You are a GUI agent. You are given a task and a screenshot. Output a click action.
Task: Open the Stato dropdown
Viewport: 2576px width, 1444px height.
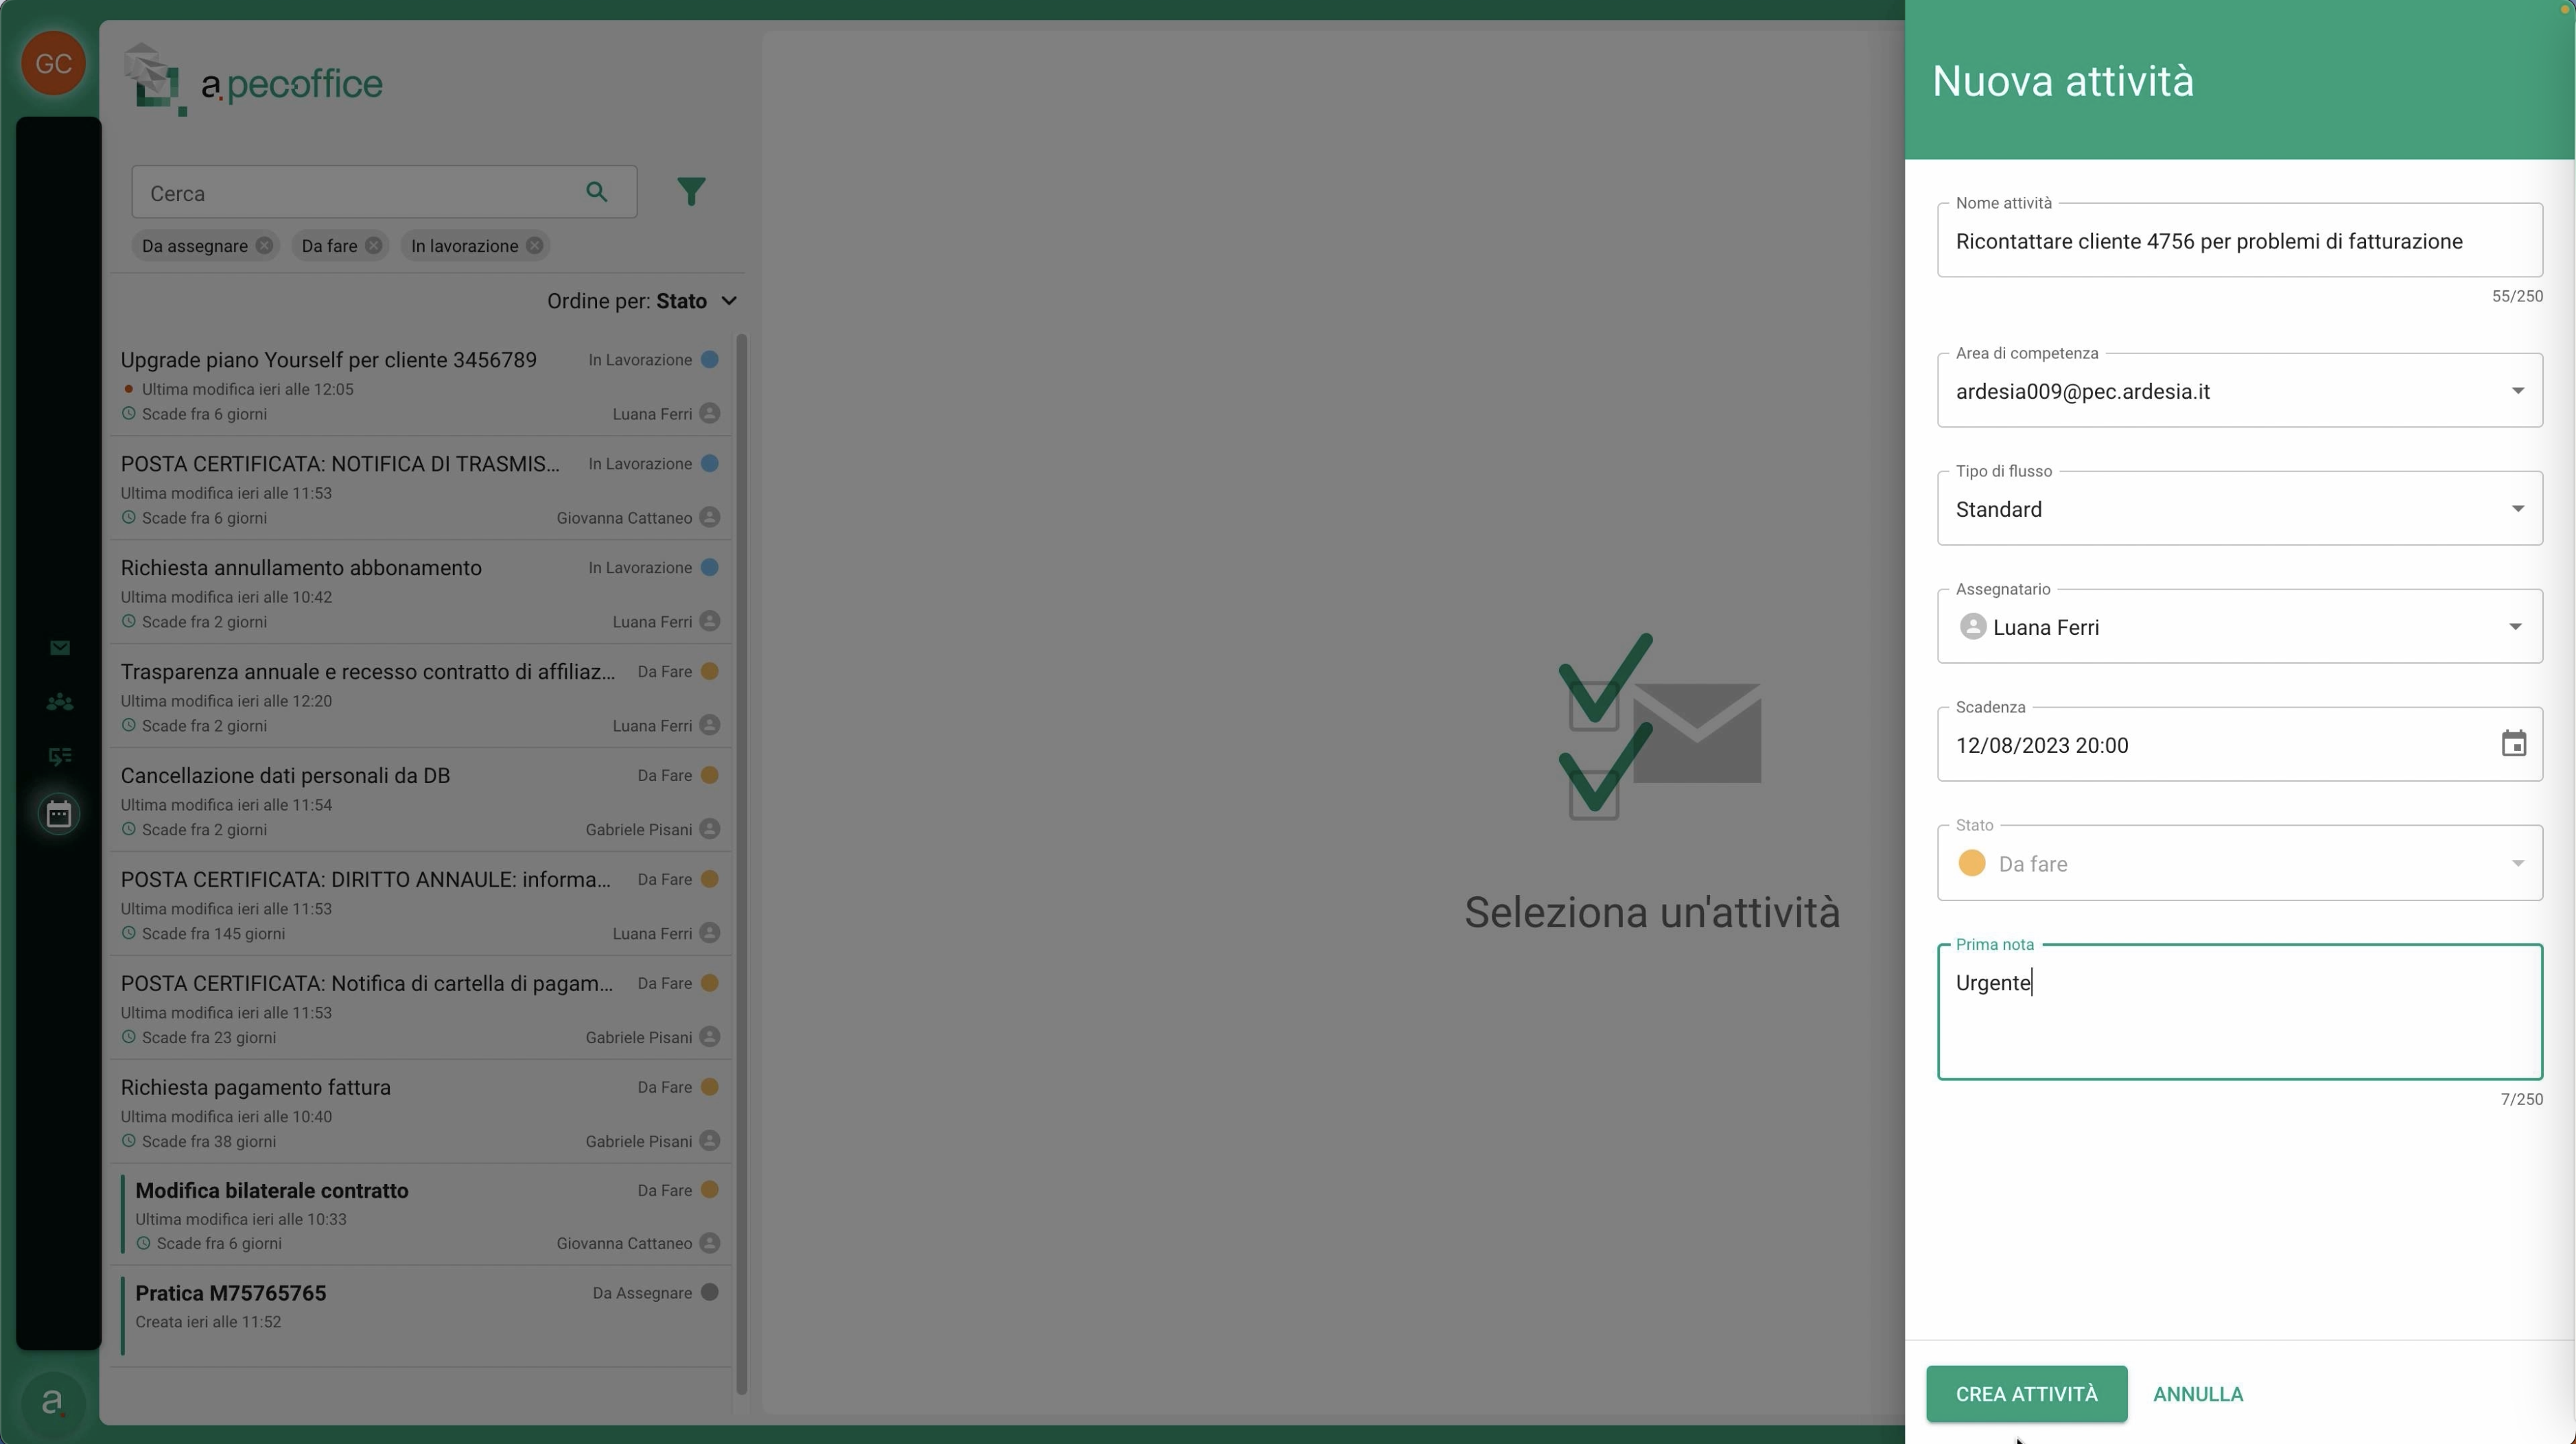coord(2240,863)
